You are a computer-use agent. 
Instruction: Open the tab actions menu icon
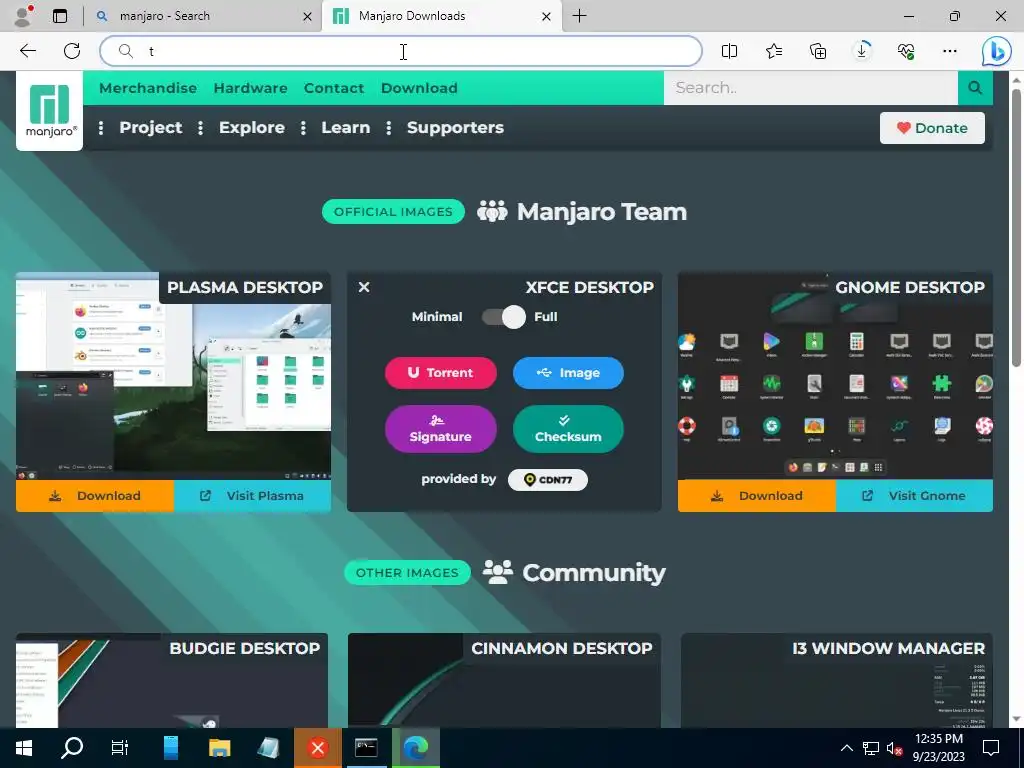60,16
